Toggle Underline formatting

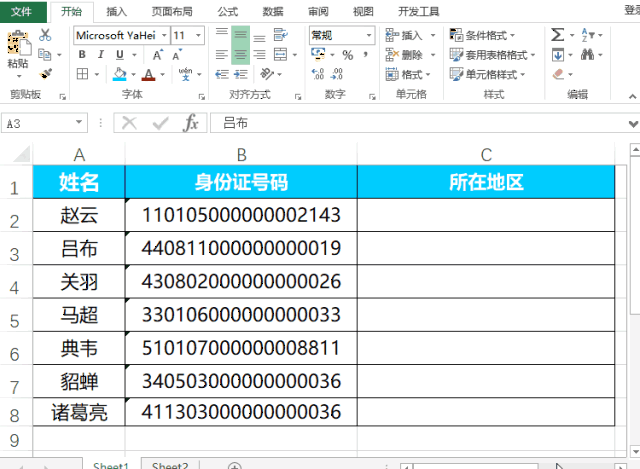120,54
